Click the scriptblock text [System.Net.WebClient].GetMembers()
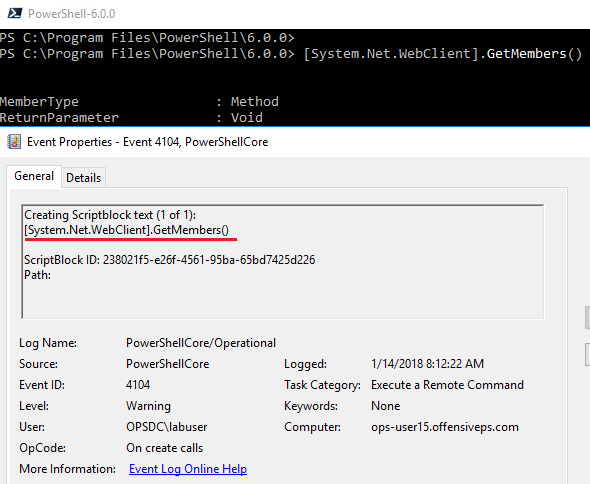590x484 pixels. 126,230
